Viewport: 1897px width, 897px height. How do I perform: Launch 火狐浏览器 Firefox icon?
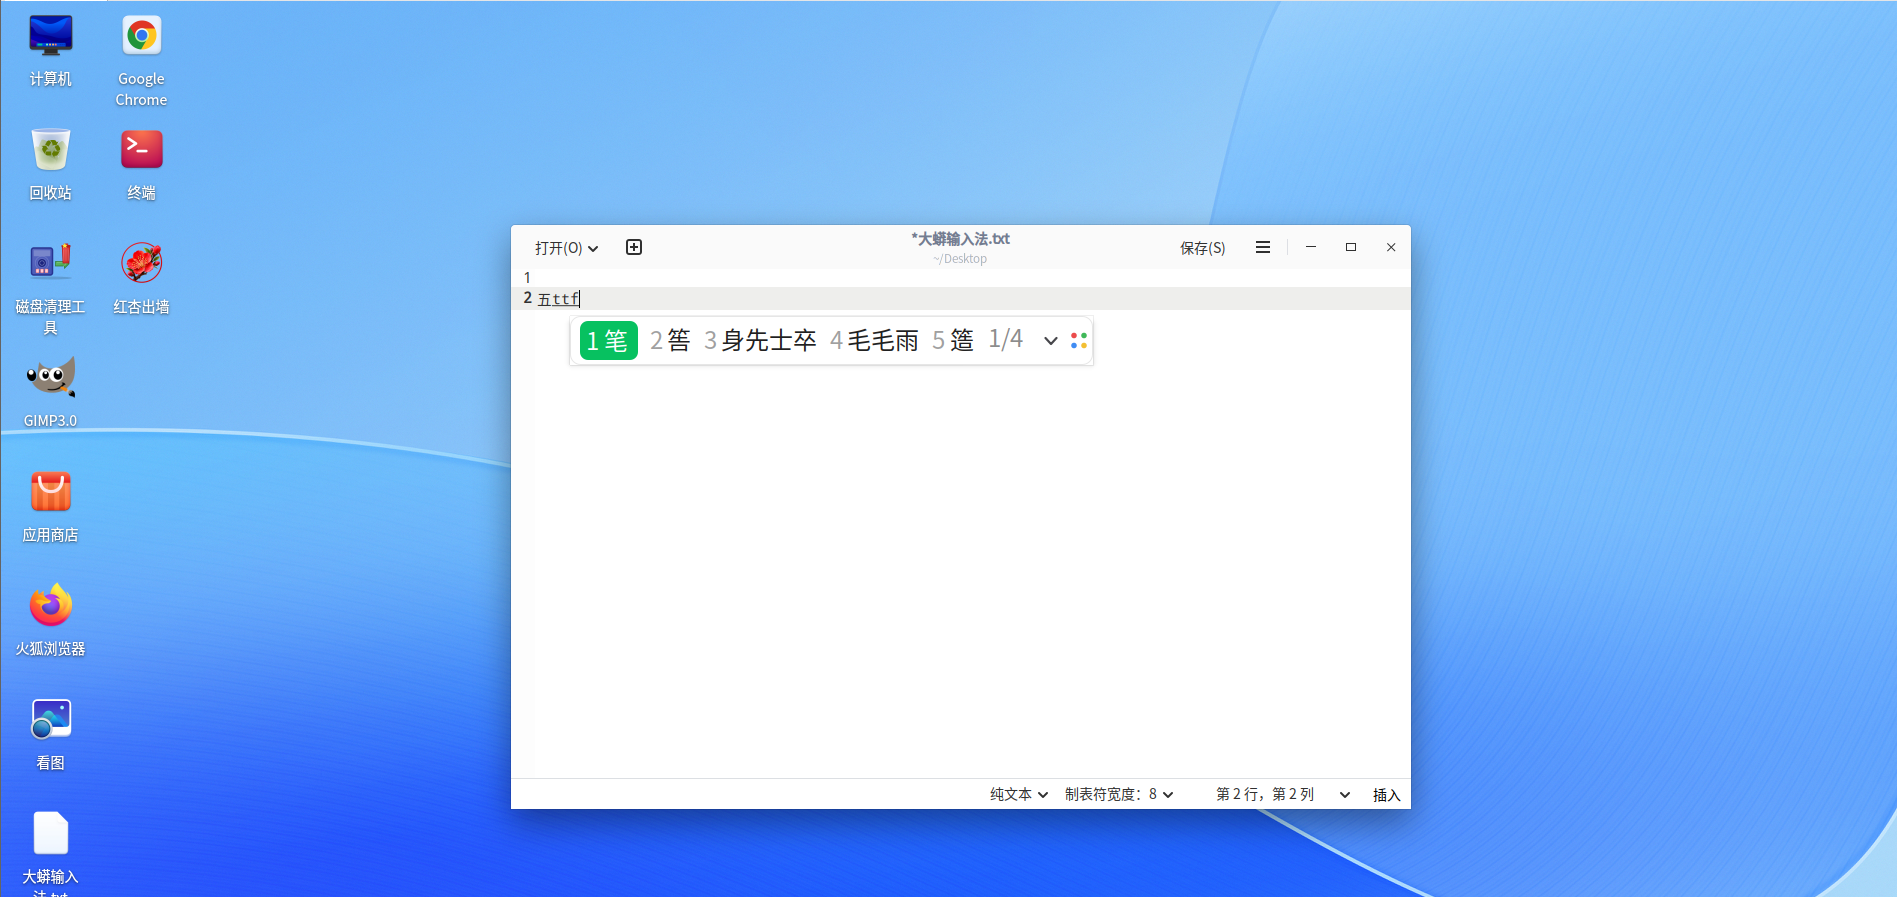[x=50, y=621]
